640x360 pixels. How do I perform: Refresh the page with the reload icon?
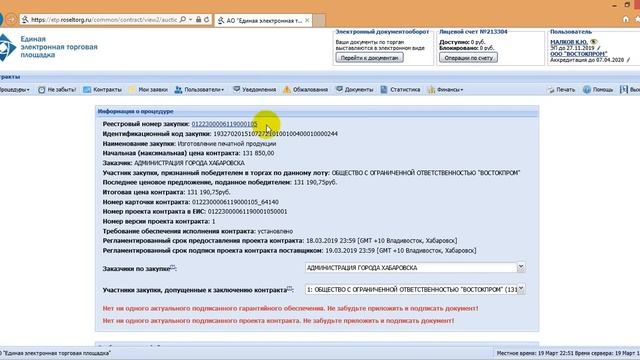coord(207,19)
